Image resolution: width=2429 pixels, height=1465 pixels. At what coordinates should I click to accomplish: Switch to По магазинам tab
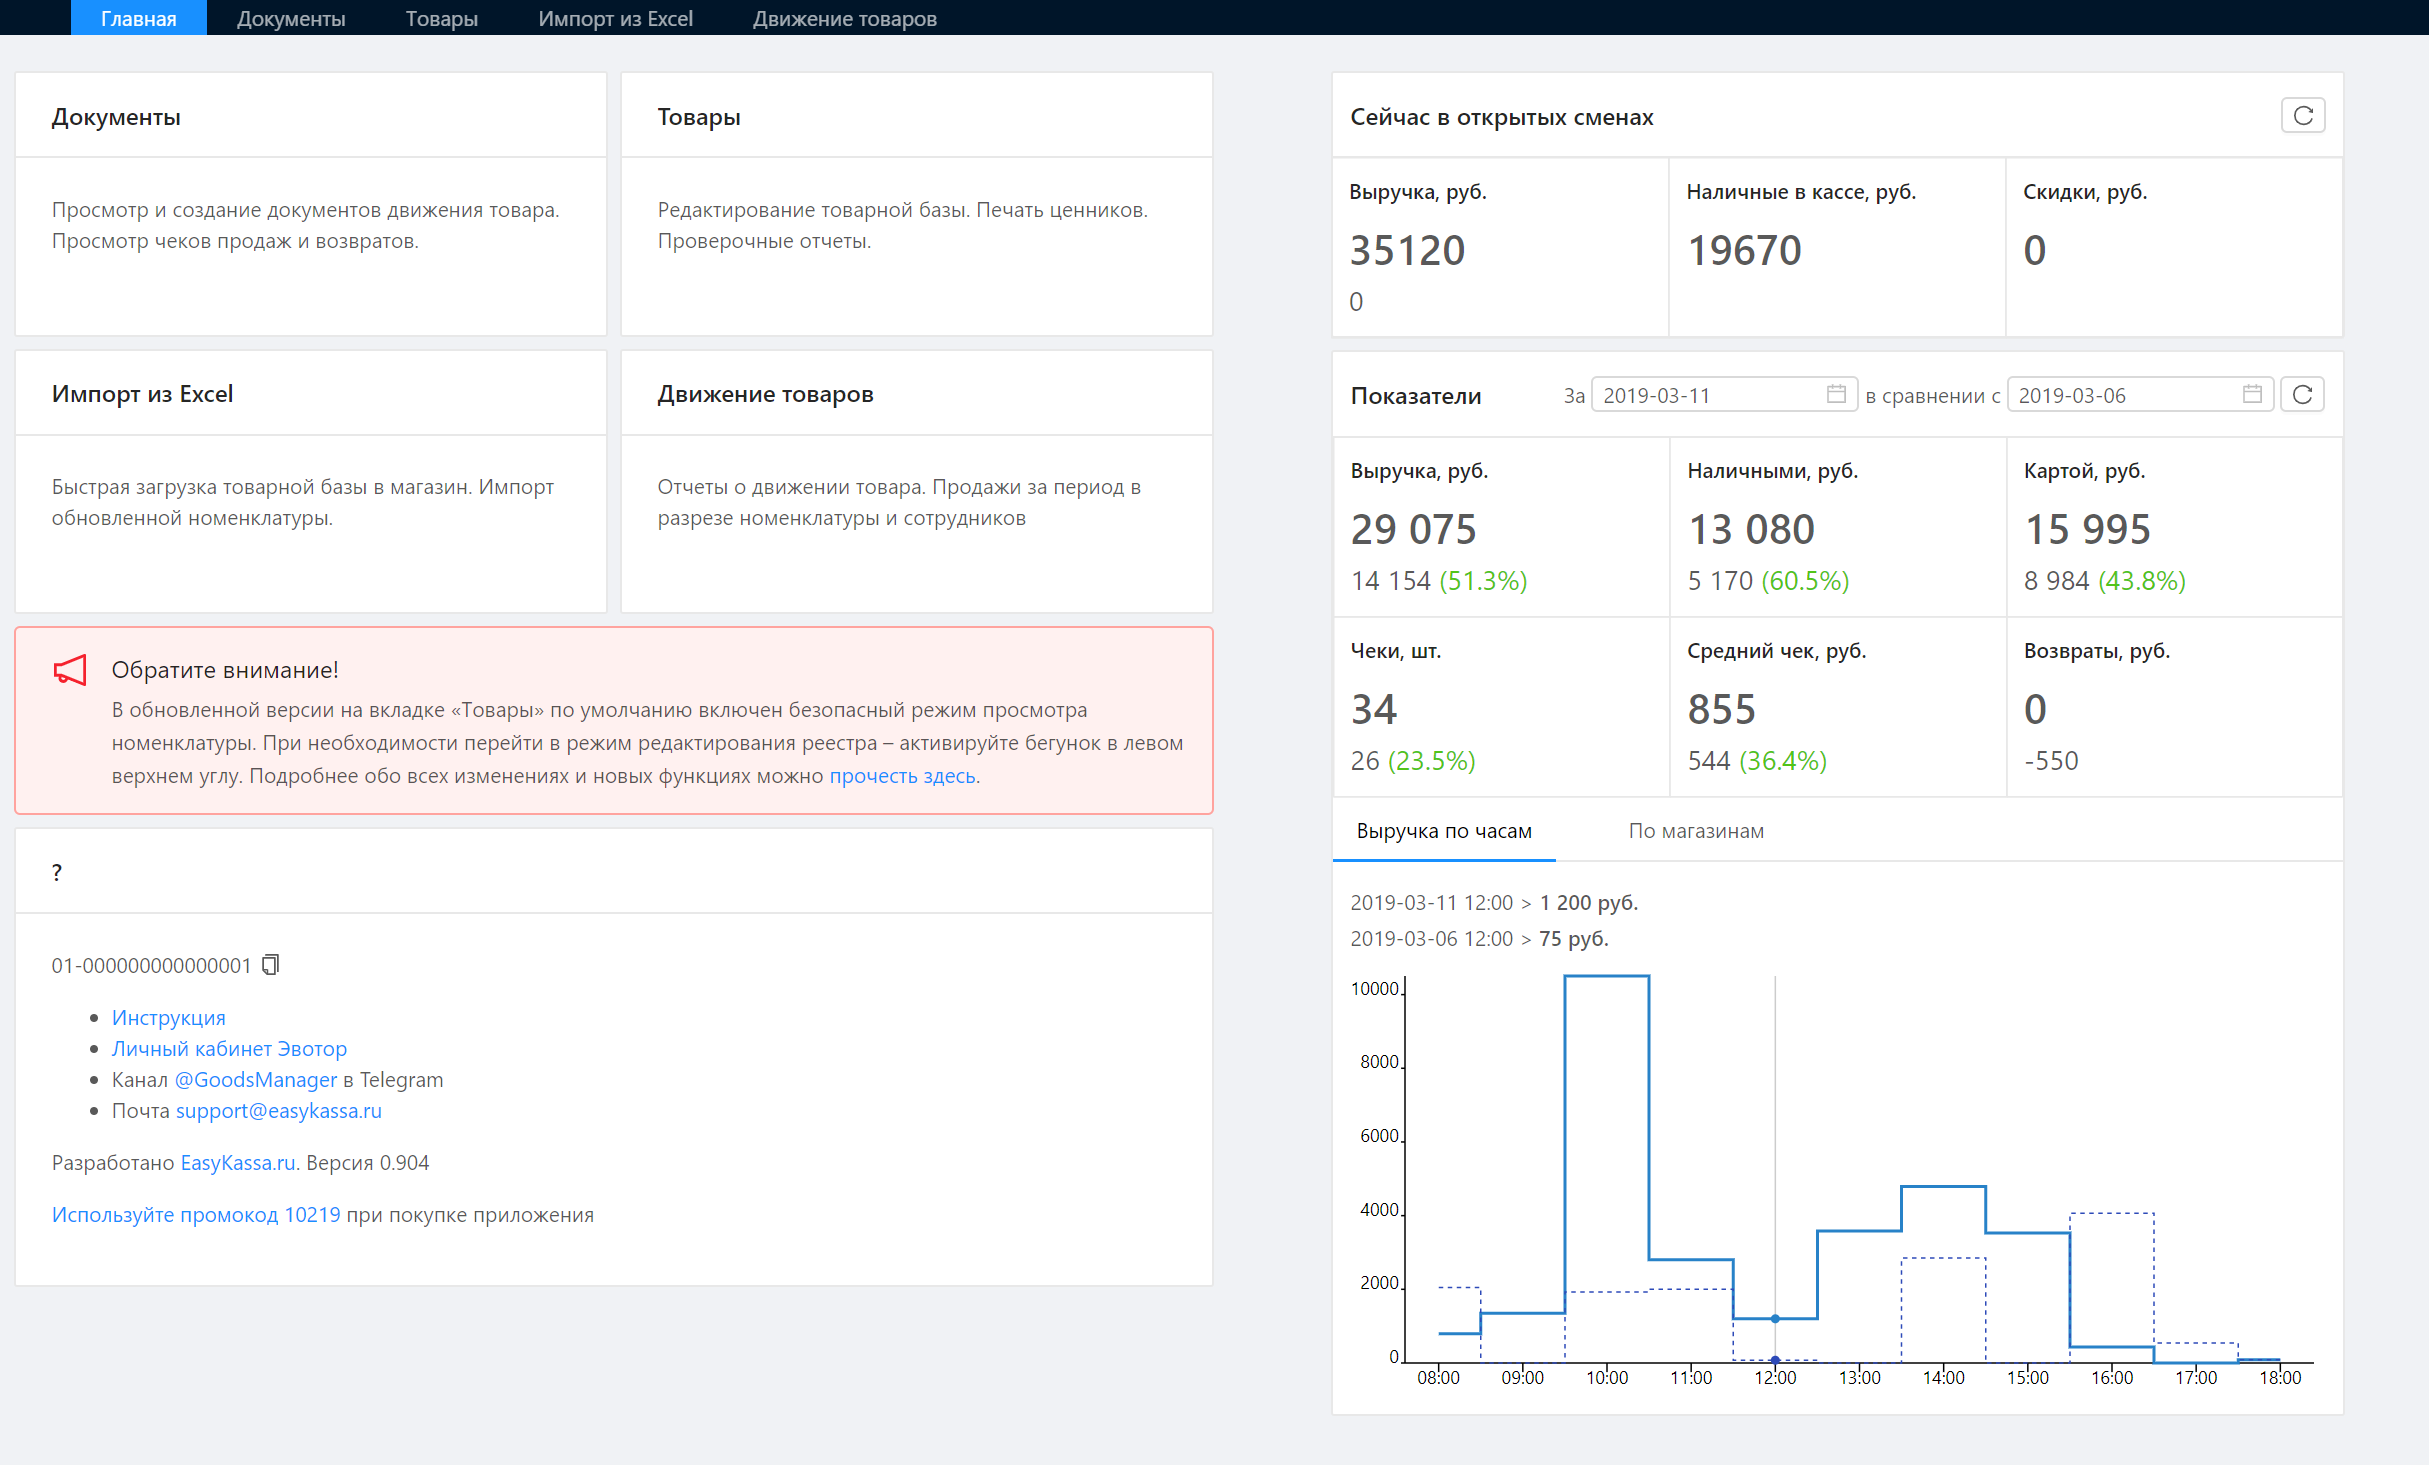[1696, 831]
